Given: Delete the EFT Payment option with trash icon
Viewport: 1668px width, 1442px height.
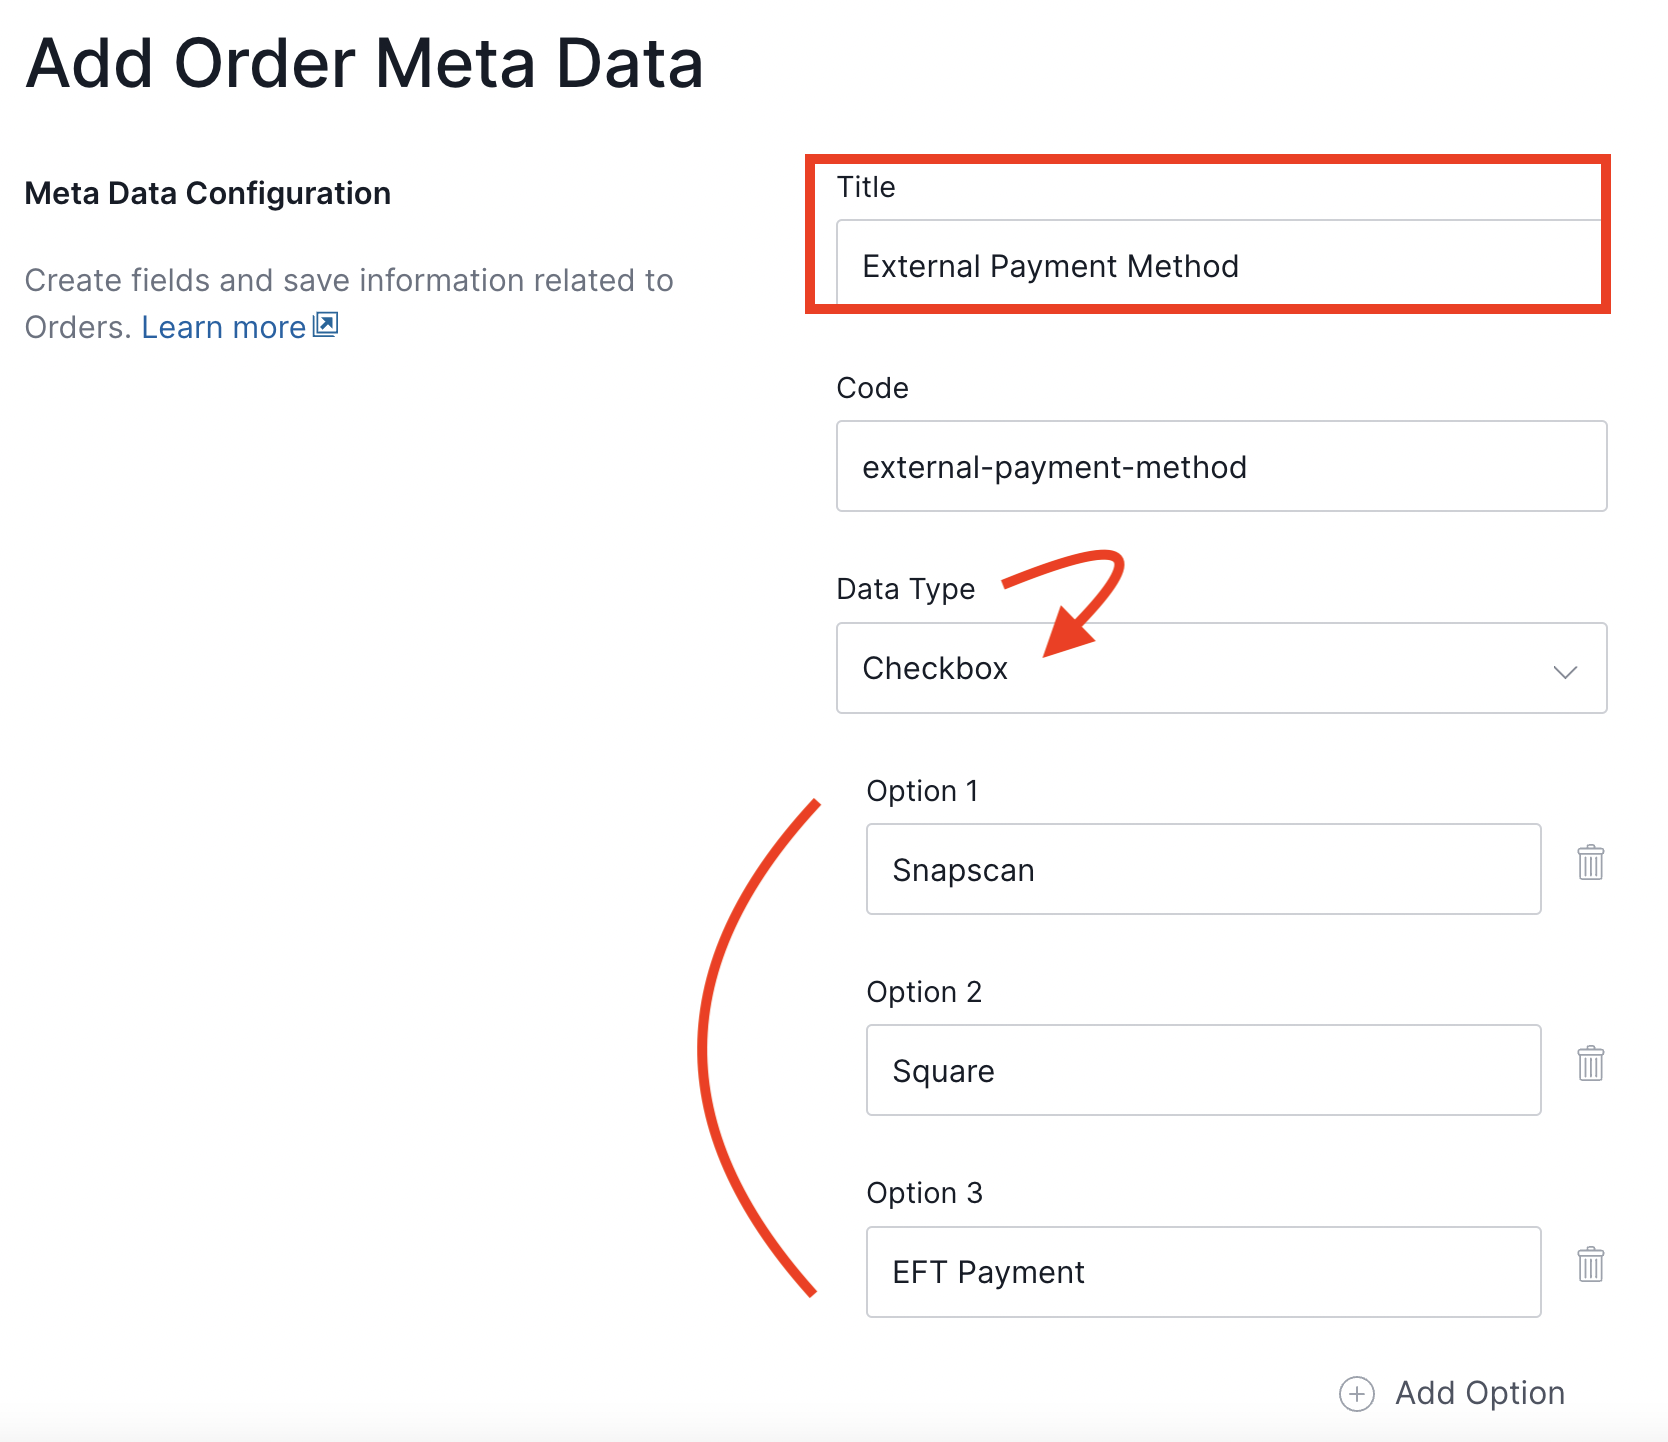Looking at the screenshot, I should [1590, 1264].
